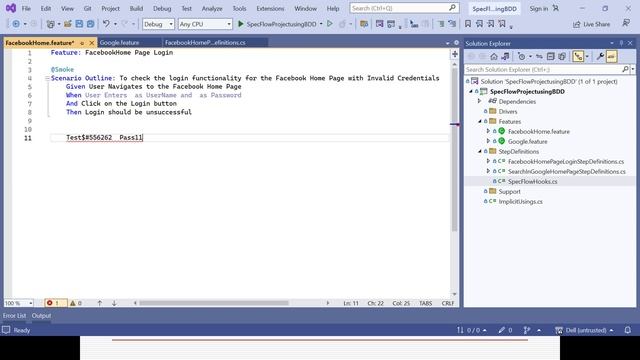Select SpecFlowHooks.cs in Solution Explorer

coord(532,181)
